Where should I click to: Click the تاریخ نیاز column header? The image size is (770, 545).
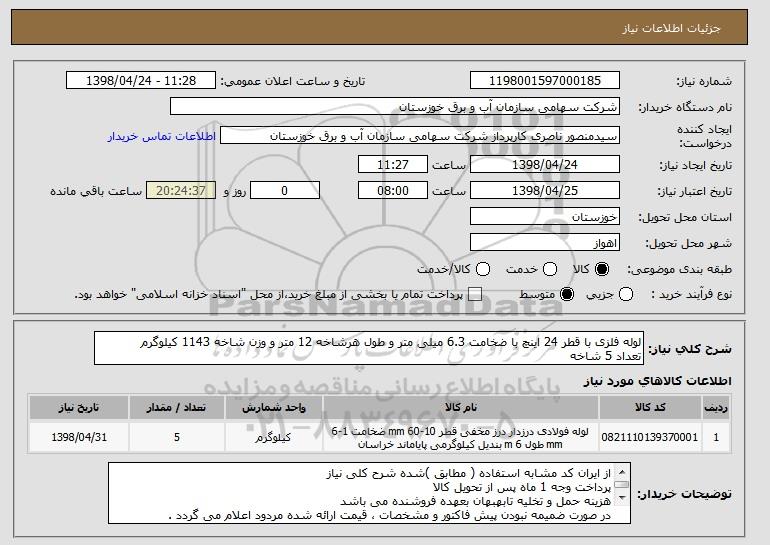(x=79, y=408)
